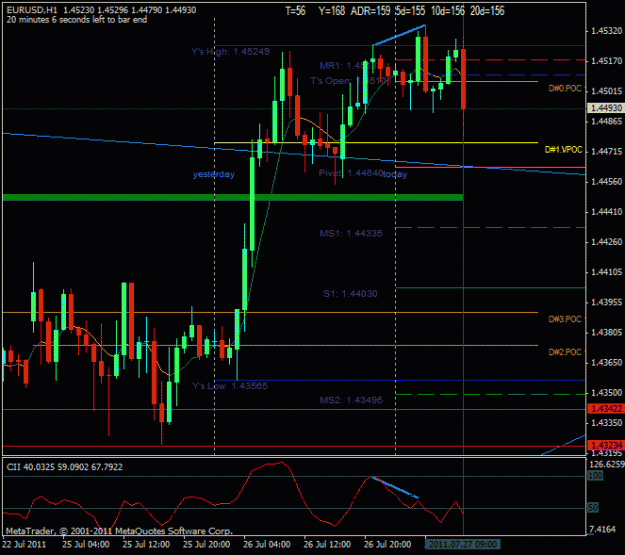Click the MS1: 1.44335 level label
Screen dimensions: 625x555
click(351, 233)
